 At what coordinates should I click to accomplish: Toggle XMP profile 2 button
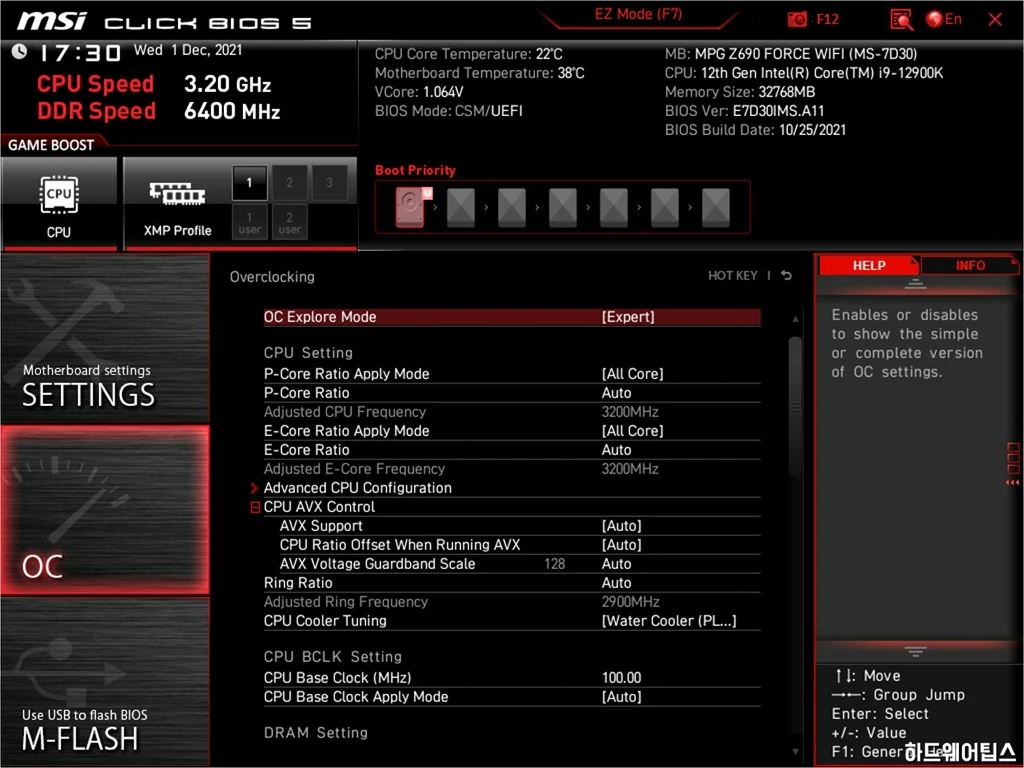point(289,183)
